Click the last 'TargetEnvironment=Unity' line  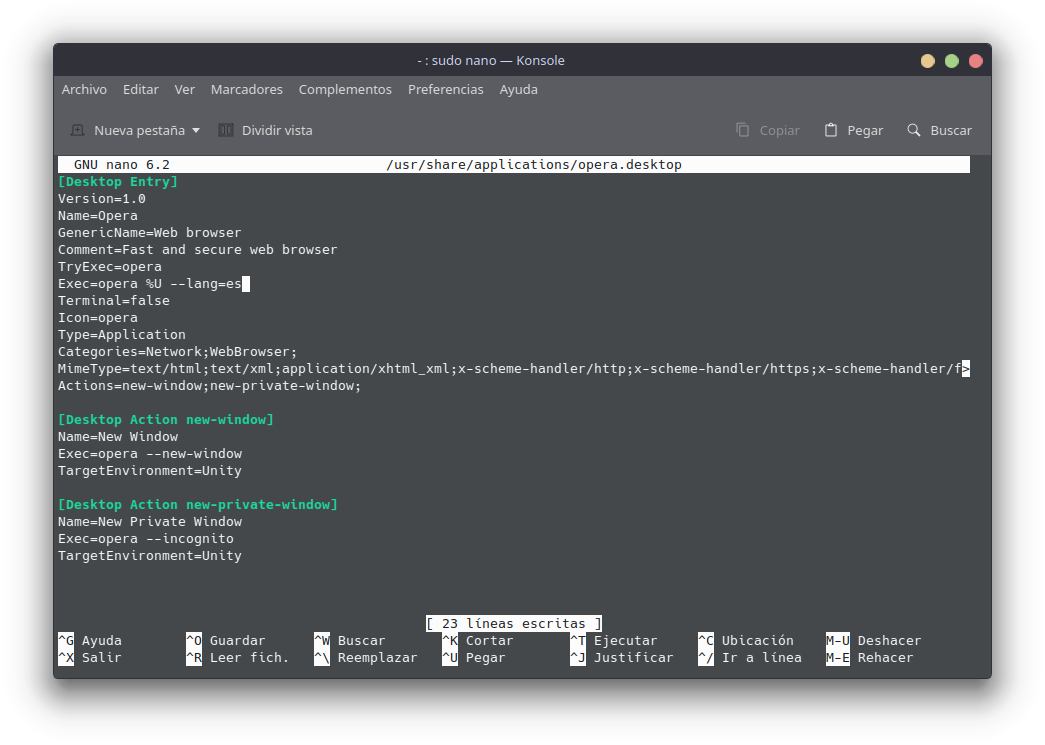[150, 556]
